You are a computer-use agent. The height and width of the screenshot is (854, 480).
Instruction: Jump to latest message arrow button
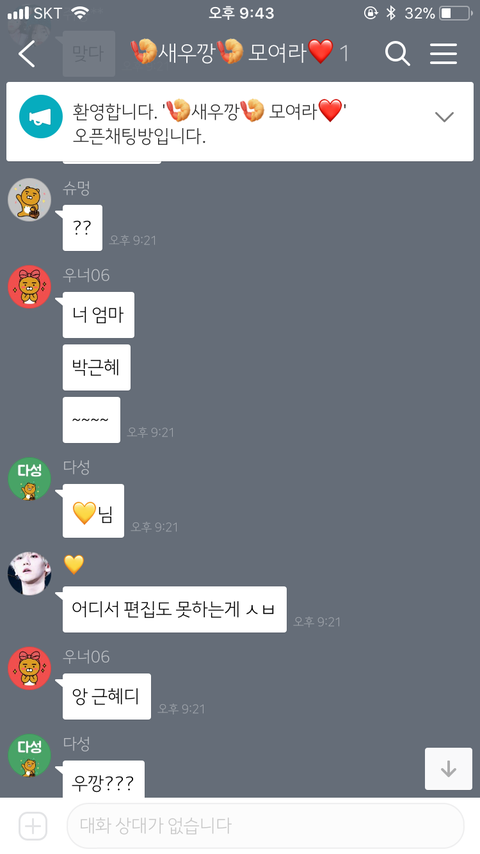click(448, 768)
